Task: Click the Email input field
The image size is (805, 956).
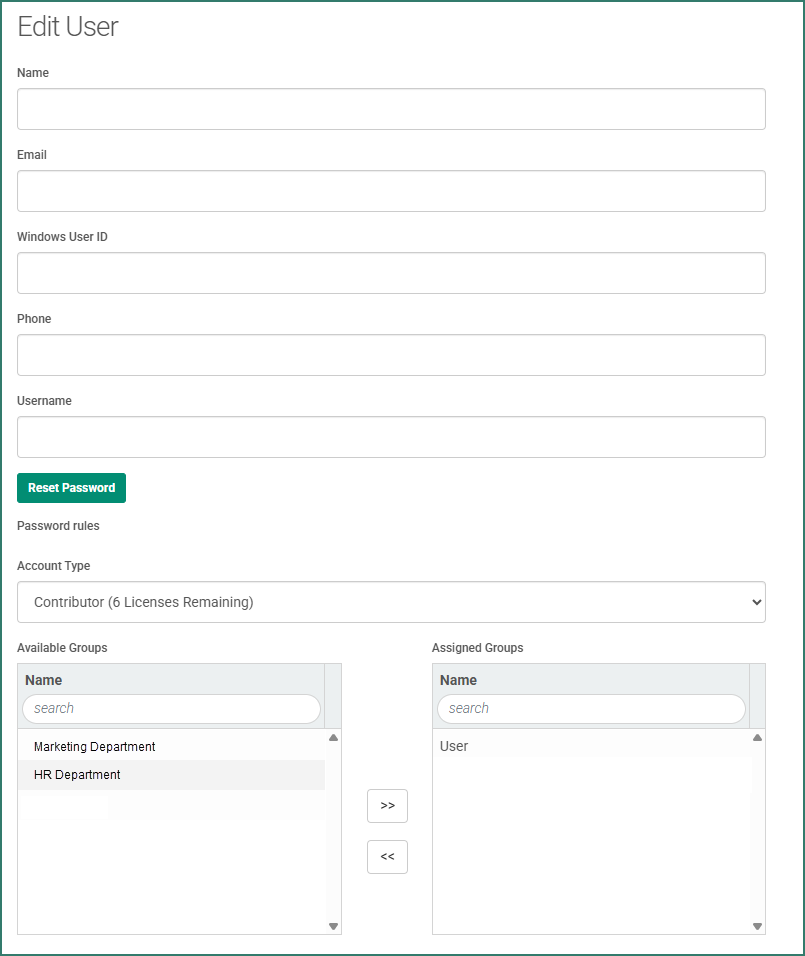Action: [x=391, y=191]
